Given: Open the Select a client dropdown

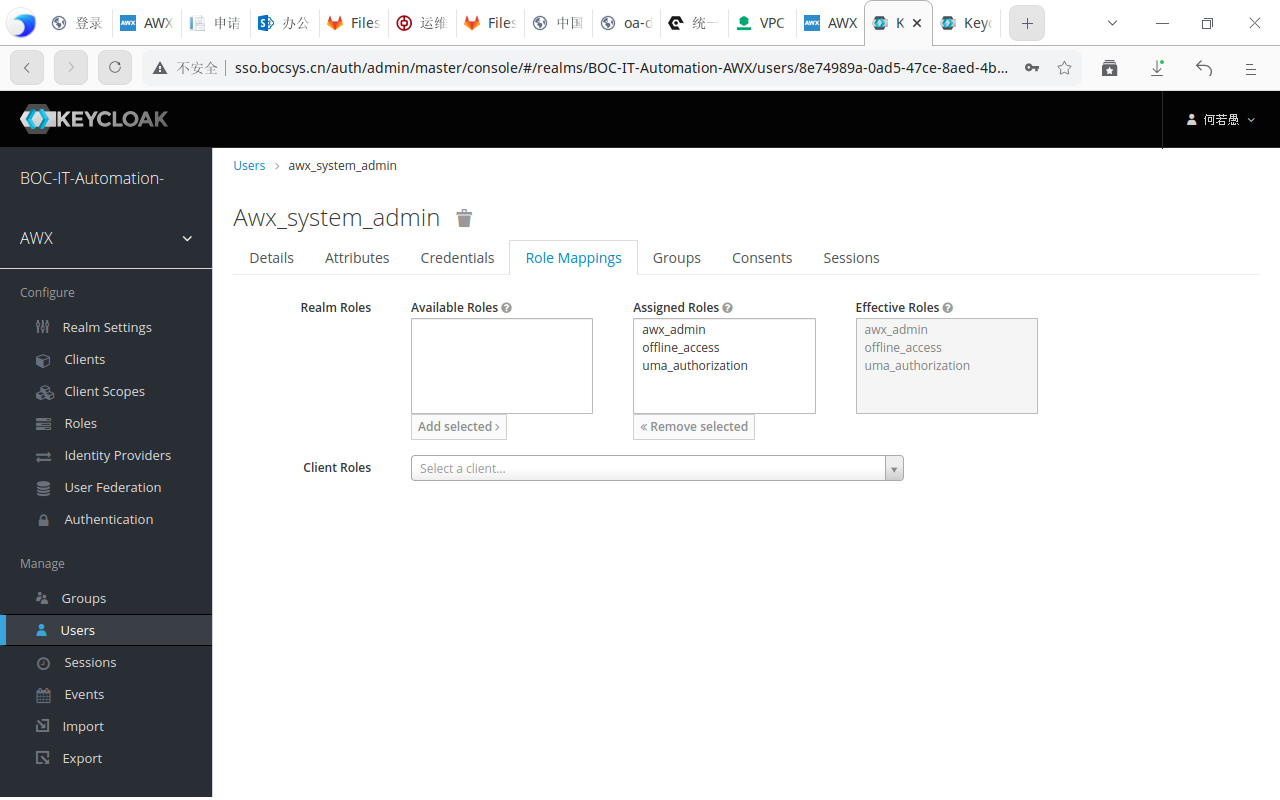Looking at the screenshot, I should [x=657, y=468].
